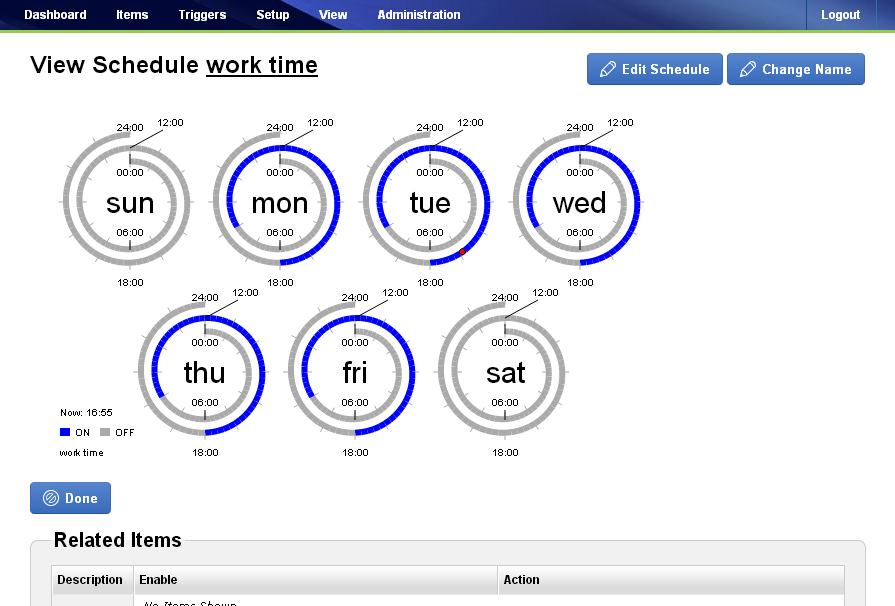Click the pencil icon on Change Name
Viewport: 895px width, 606px height.
(x=748, y=69)
